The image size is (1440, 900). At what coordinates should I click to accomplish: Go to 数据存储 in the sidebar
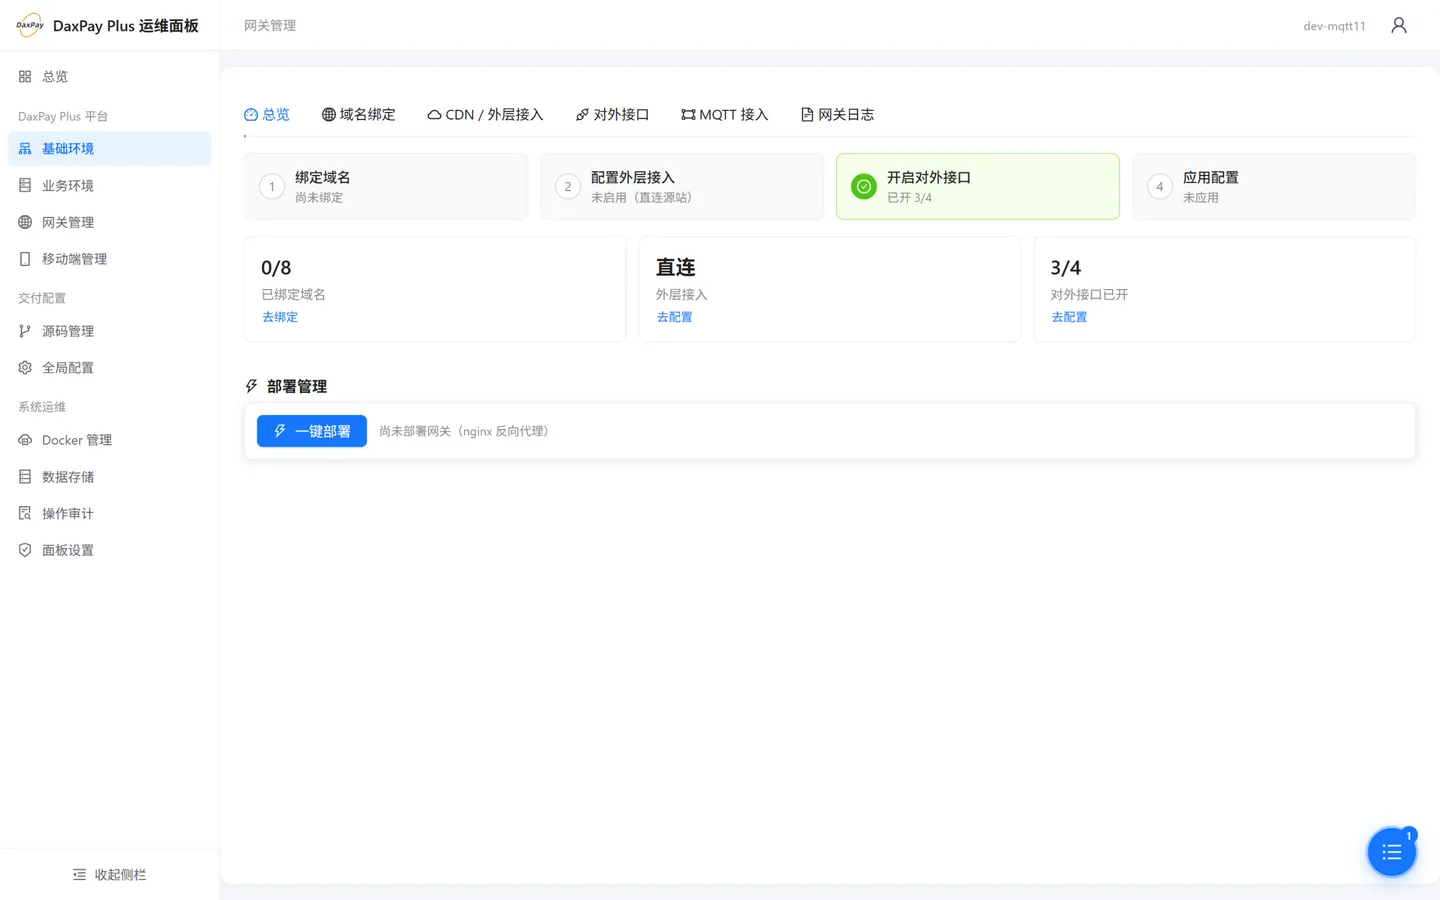tap(109, 477)
